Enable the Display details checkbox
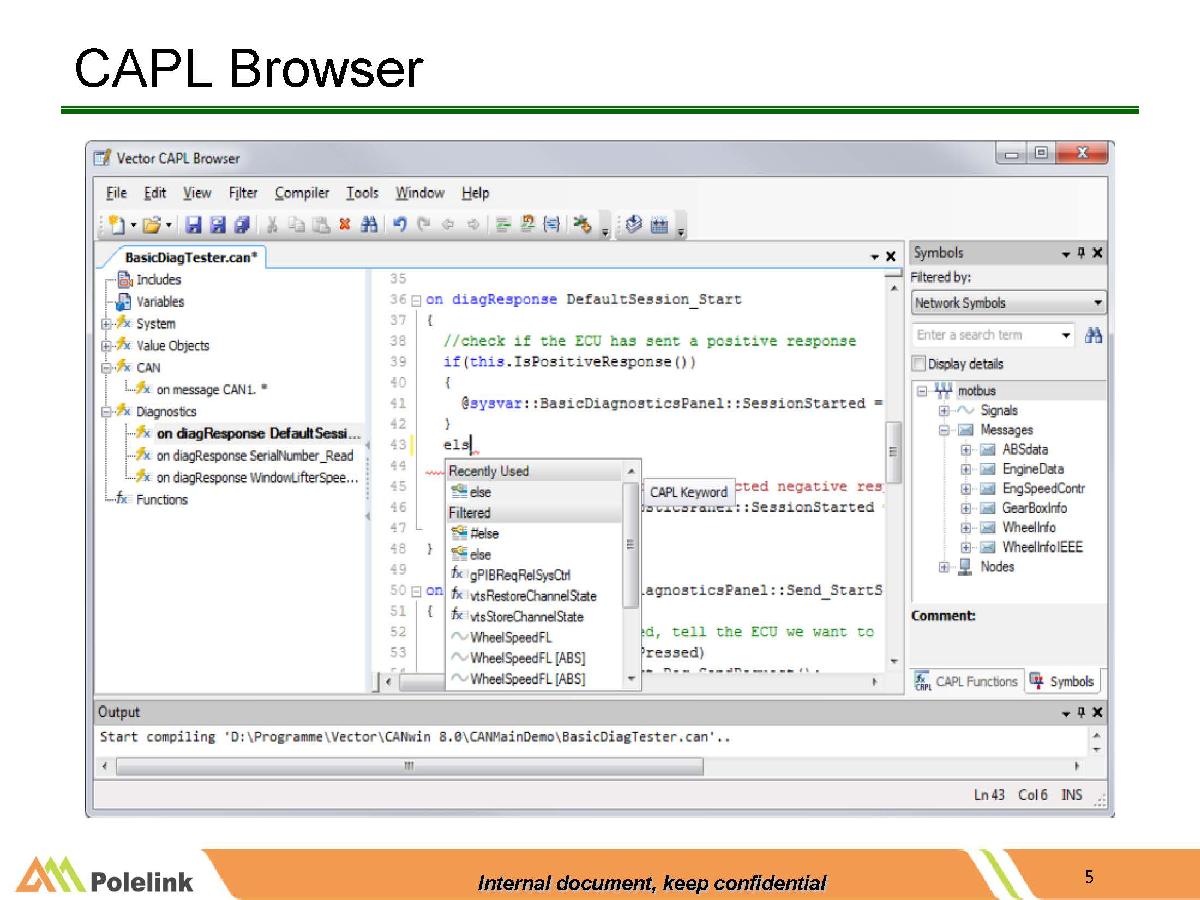Viewport: 1200px width, 900px height. pos(919,364)
